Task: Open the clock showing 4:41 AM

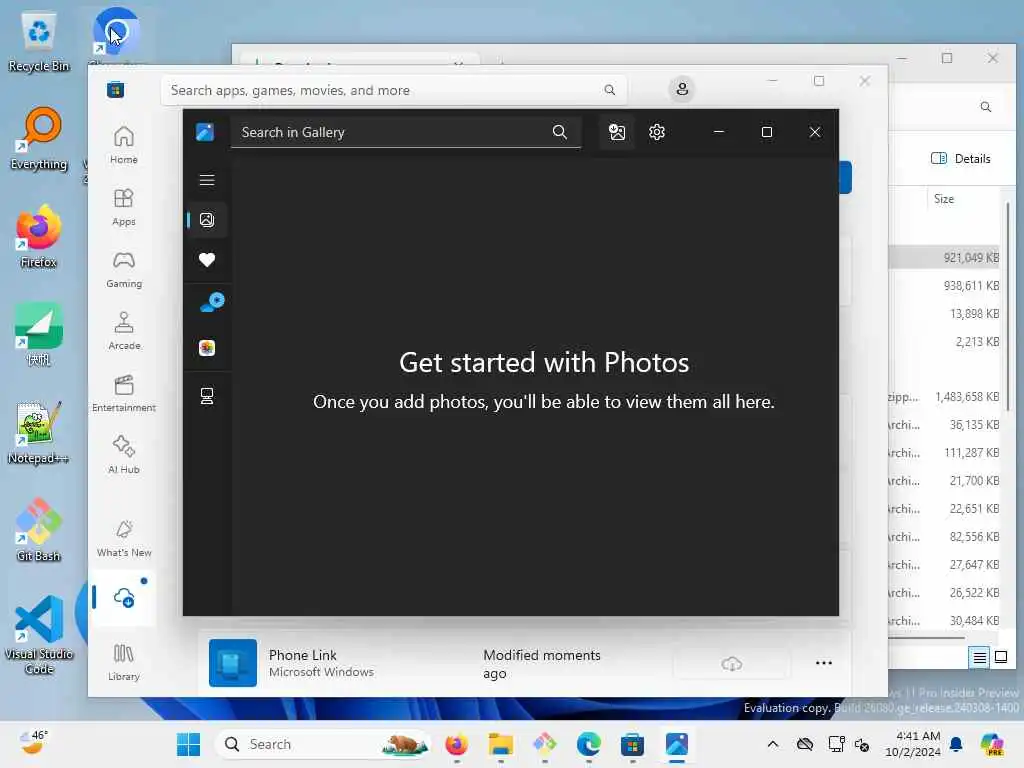Action: [912, 744]
